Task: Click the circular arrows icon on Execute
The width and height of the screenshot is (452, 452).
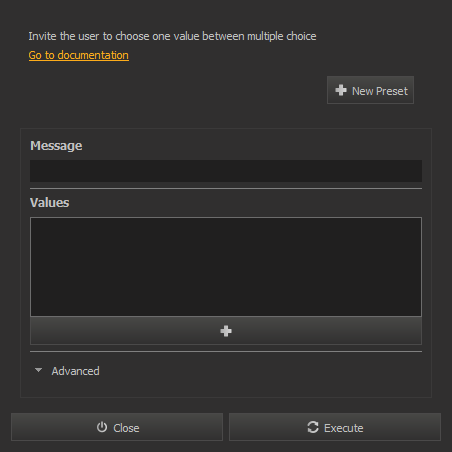Action: (313, 427)
